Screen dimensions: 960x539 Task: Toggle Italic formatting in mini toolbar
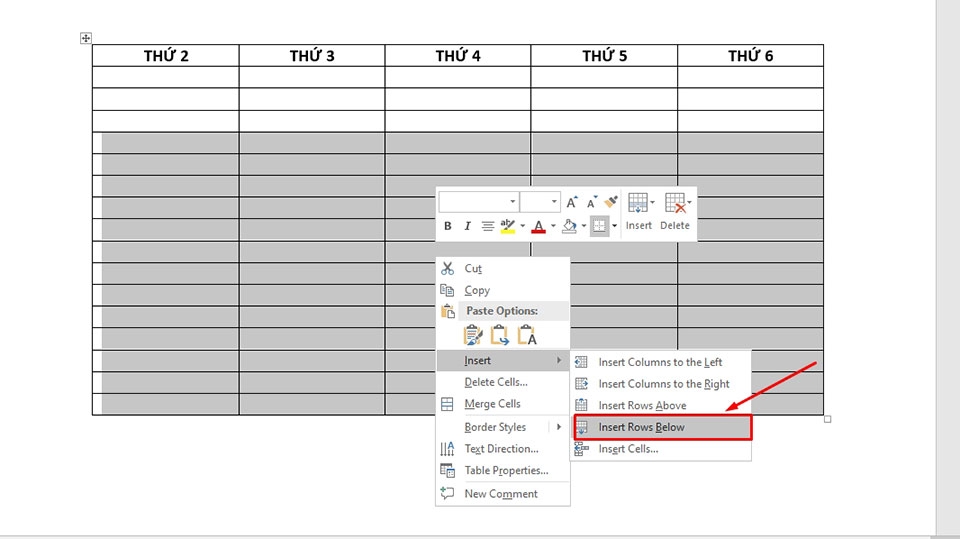coord(467,226)
